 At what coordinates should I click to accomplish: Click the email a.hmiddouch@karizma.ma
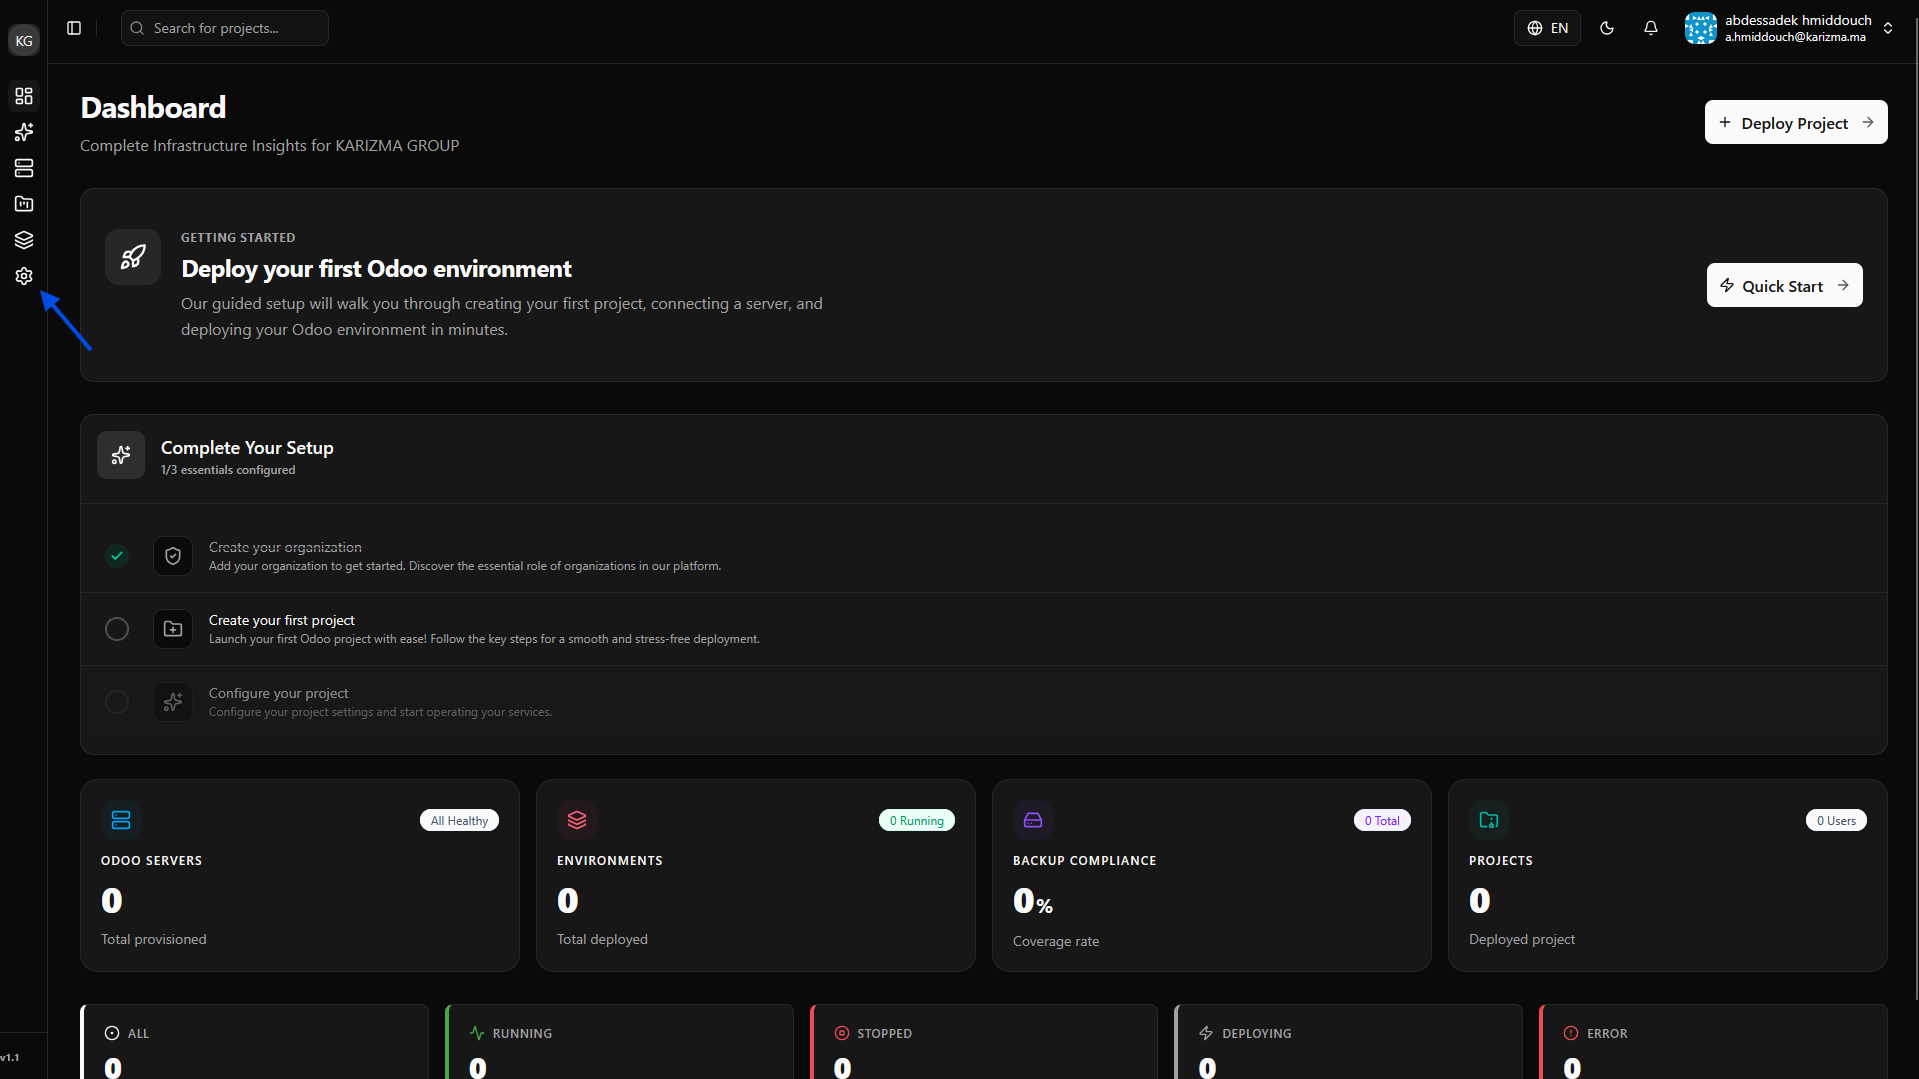coord(1795,37)
